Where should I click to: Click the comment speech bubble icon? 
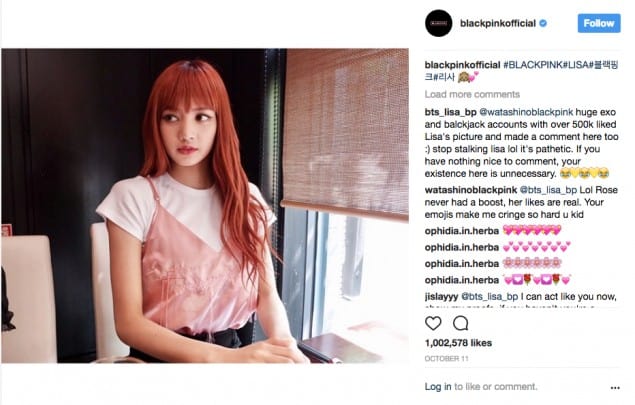(x=460, y=323)
